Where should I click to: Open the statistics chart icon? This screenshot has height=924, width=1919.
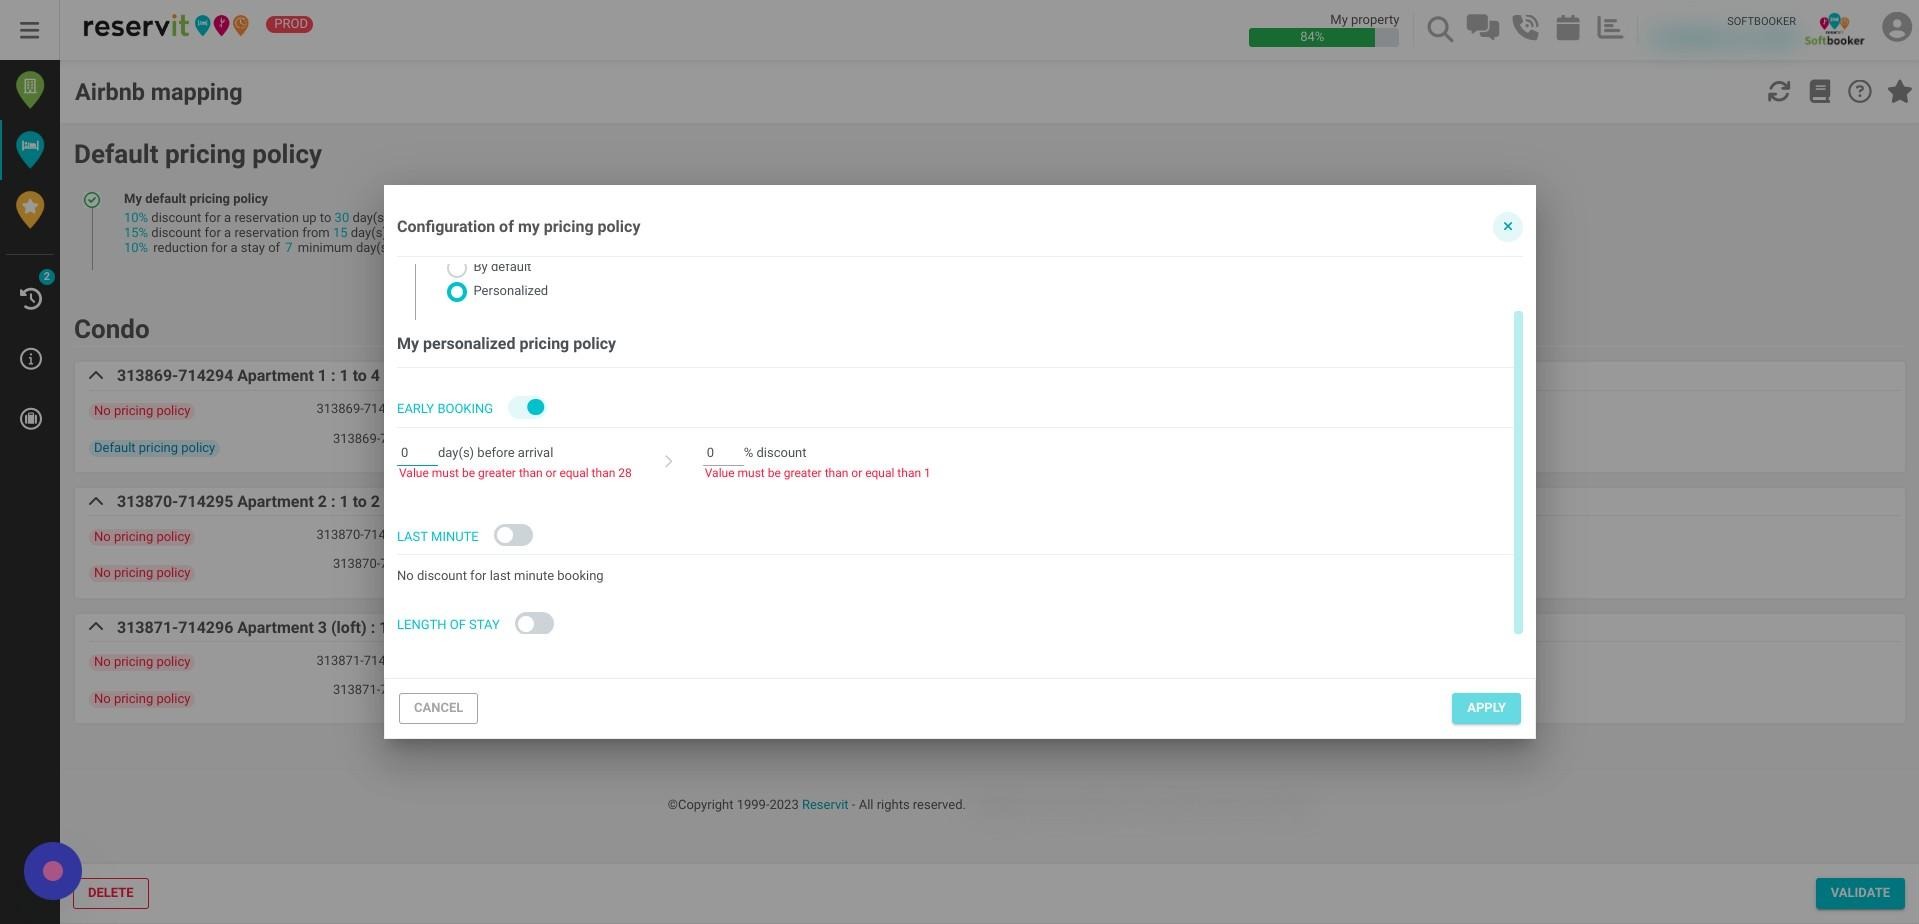click(1610, 28)
